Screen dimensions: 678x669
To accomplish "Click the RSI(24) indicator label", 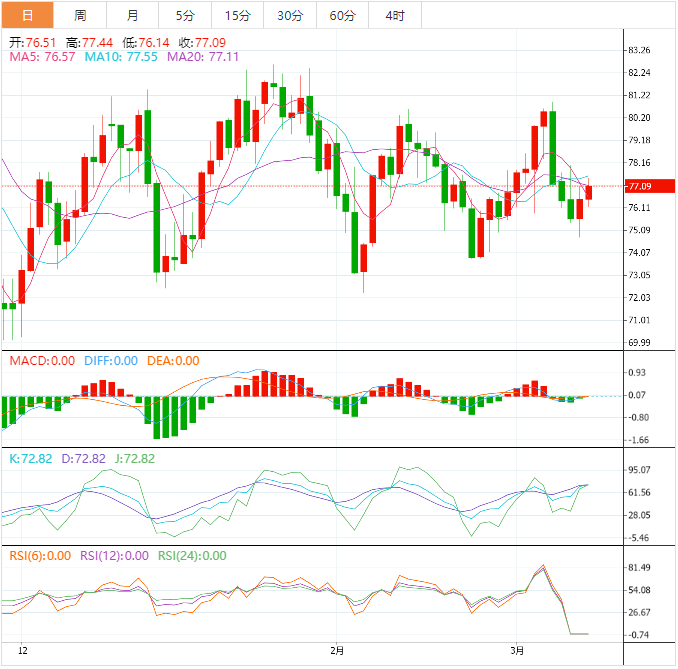I will pos(190,556).
